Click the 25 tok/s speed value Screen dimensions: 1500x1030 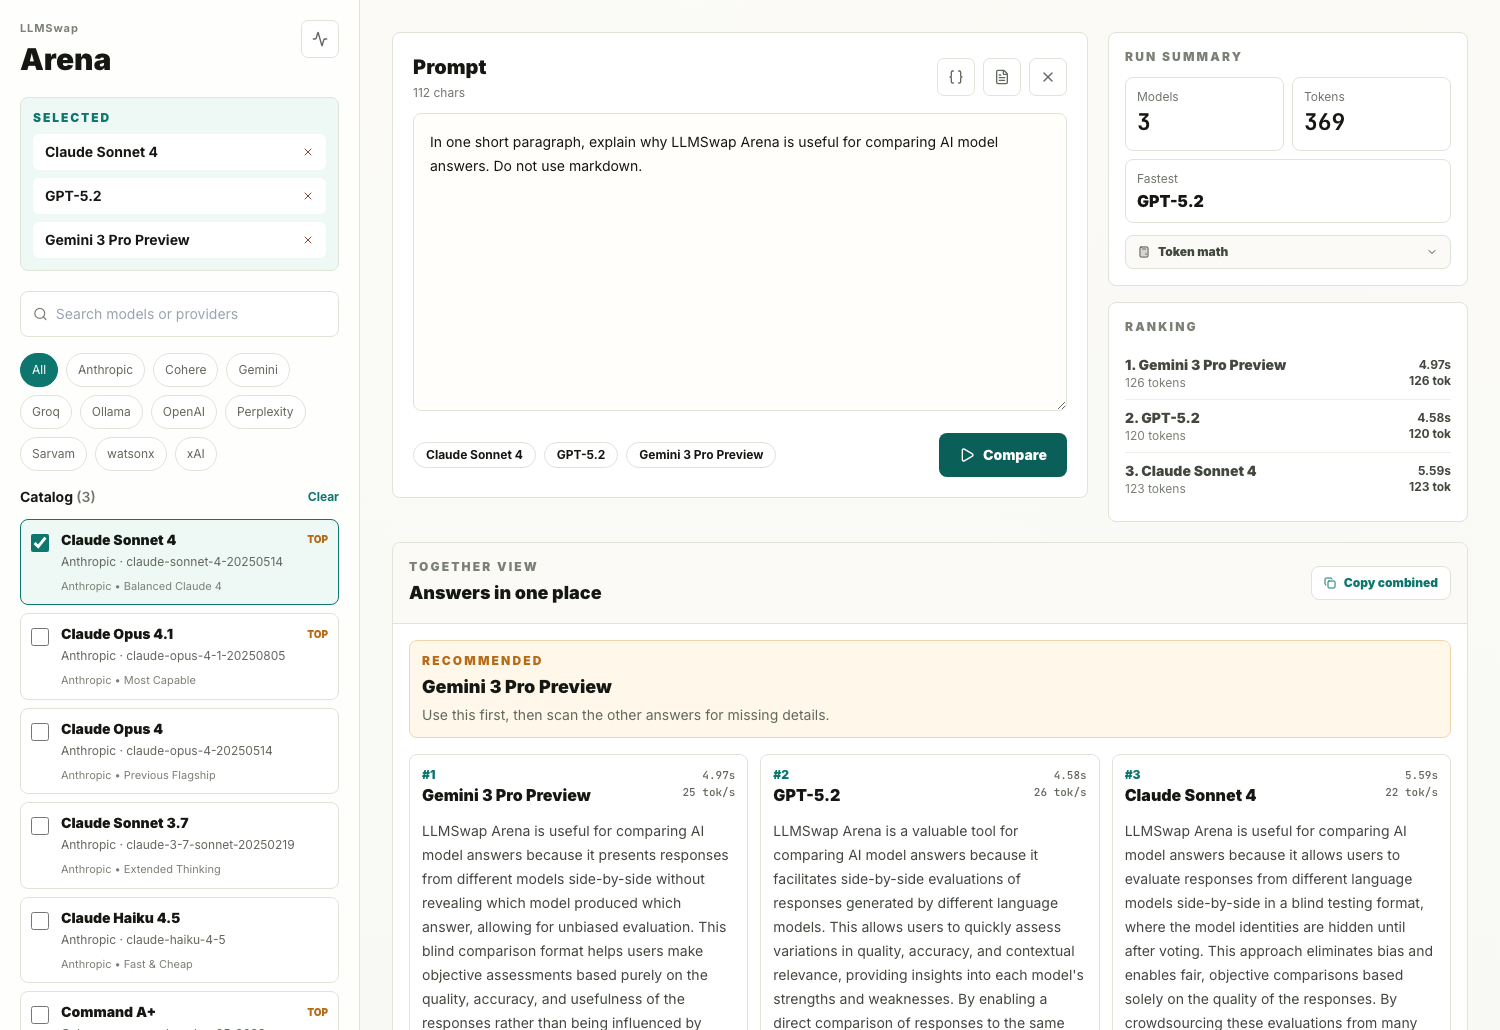coord(709,793)
